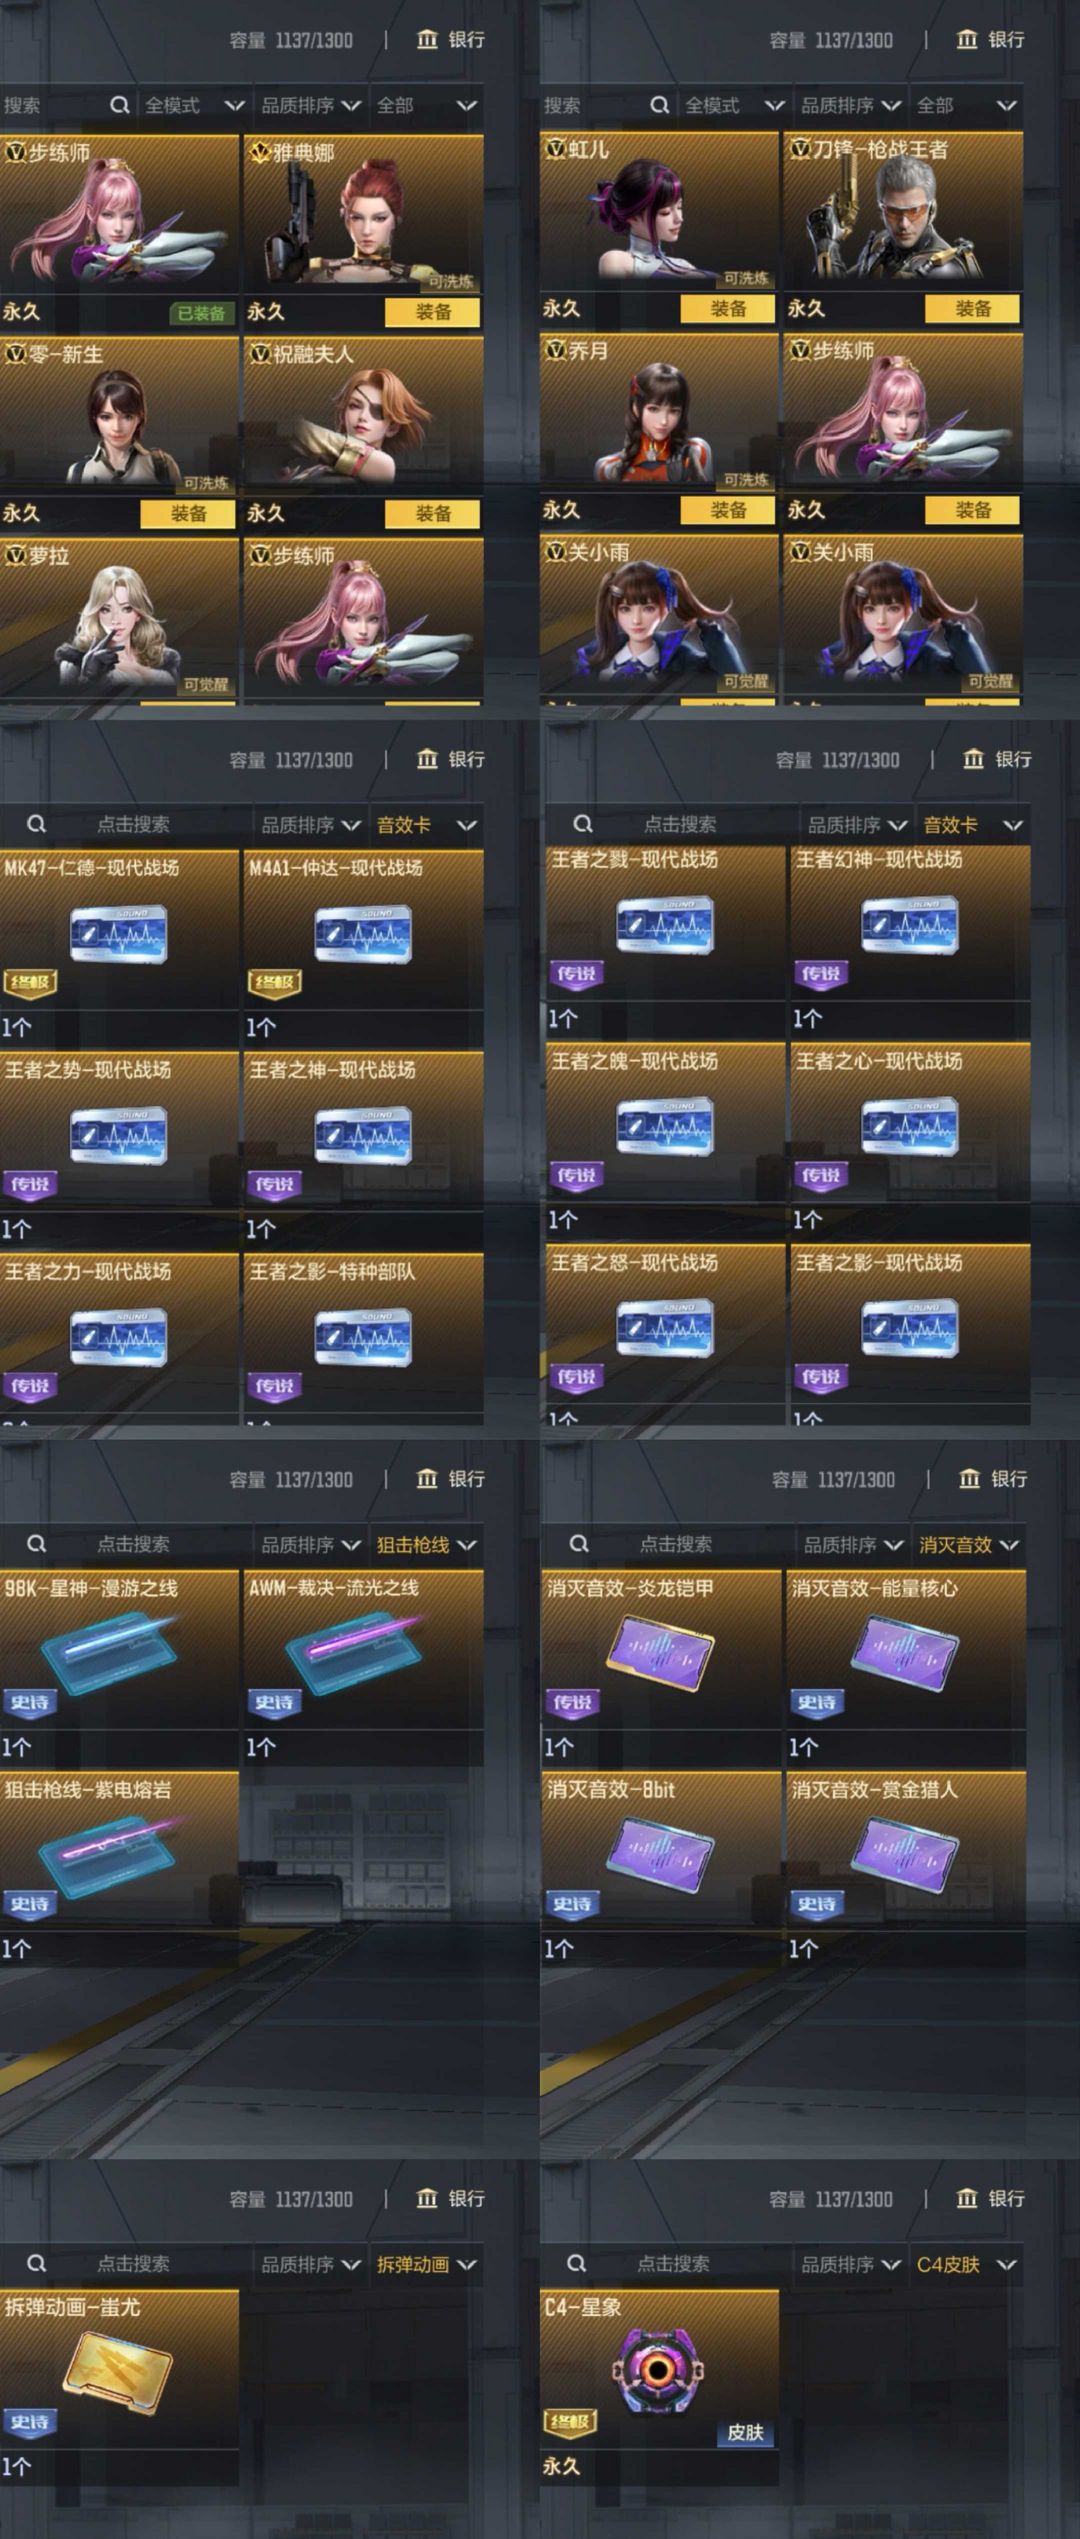Select the MK47-仁德-现代战场 sound card icon

coord(118,934)
